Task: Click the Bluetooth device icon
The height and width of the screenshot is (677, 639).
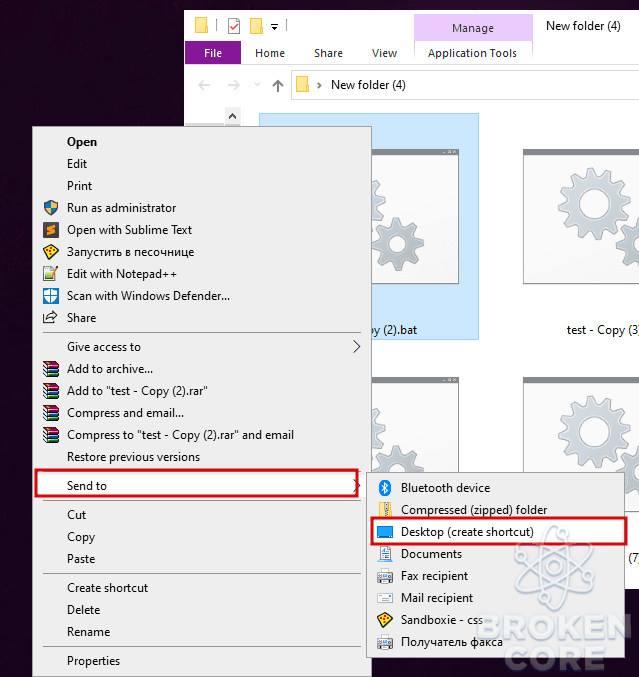Action: pyautogui.click(x=385, y=488)
